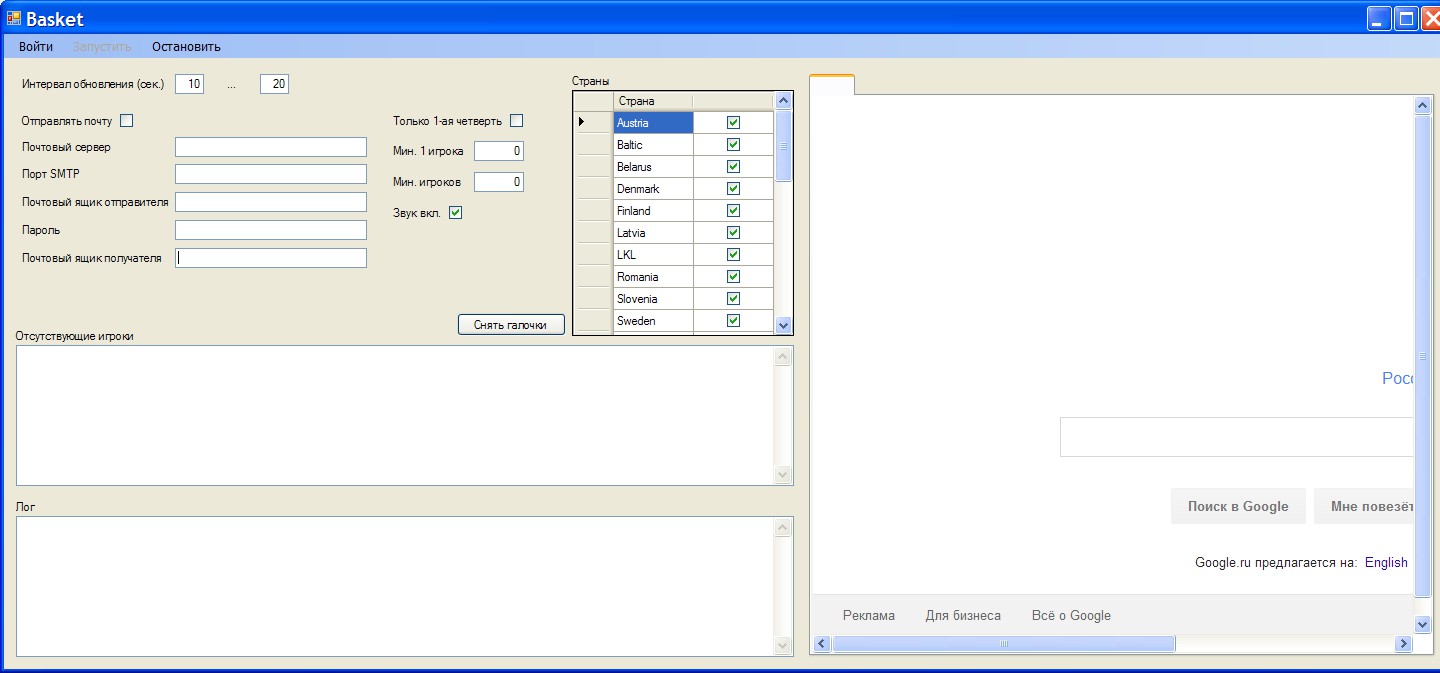Click the countries table scroll down arrow
The width and height of the screenshot is (1440, 673).
(x=783, y=325)
